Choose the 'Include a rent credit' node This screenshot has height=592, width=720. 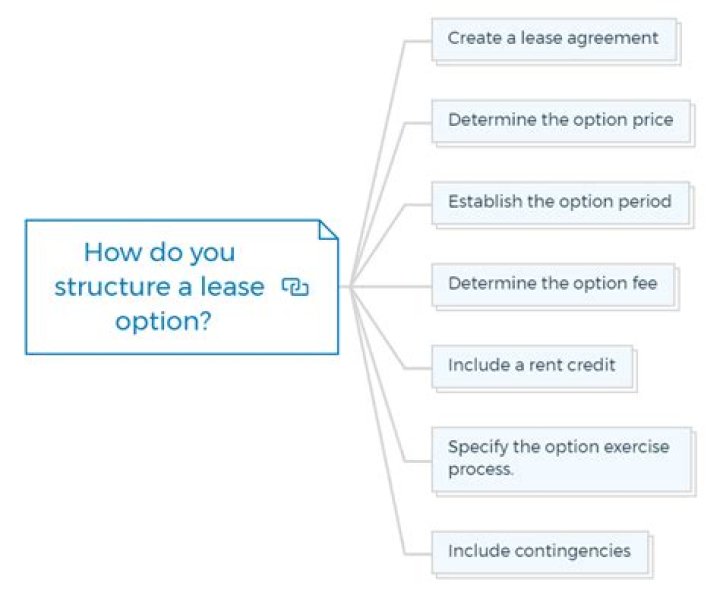[532, 366]
